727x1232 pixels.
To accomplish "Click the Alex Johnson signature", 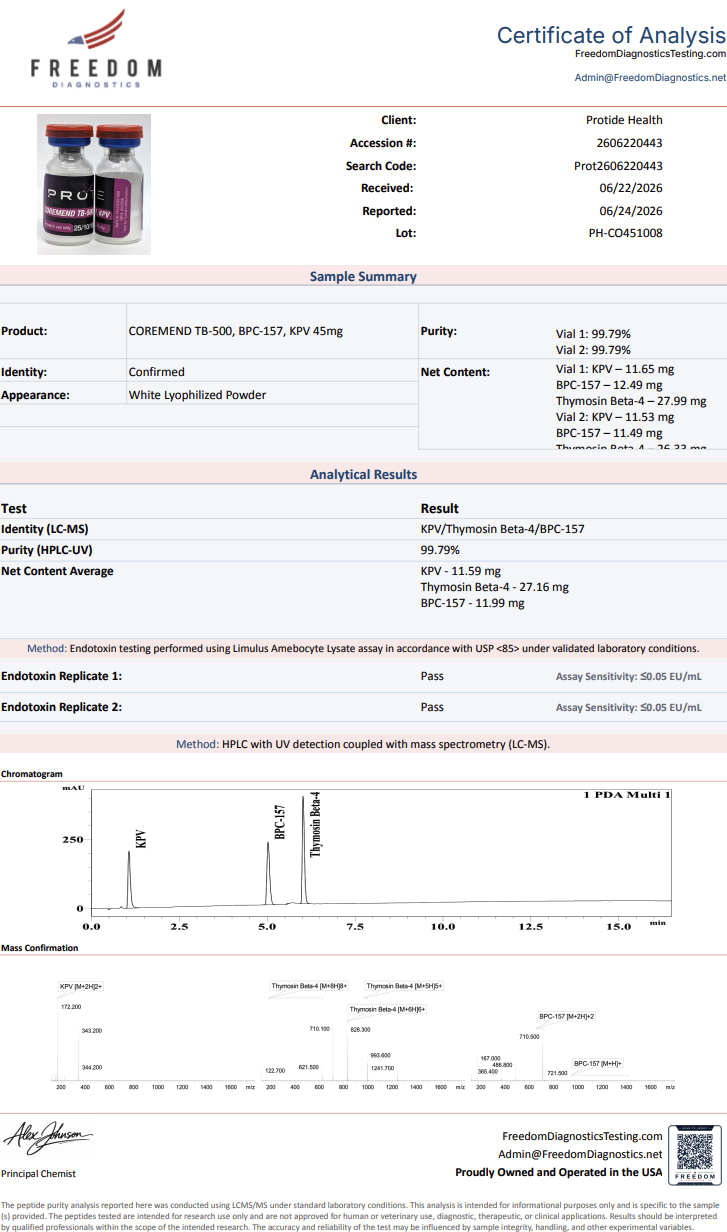I will 48,1137.
